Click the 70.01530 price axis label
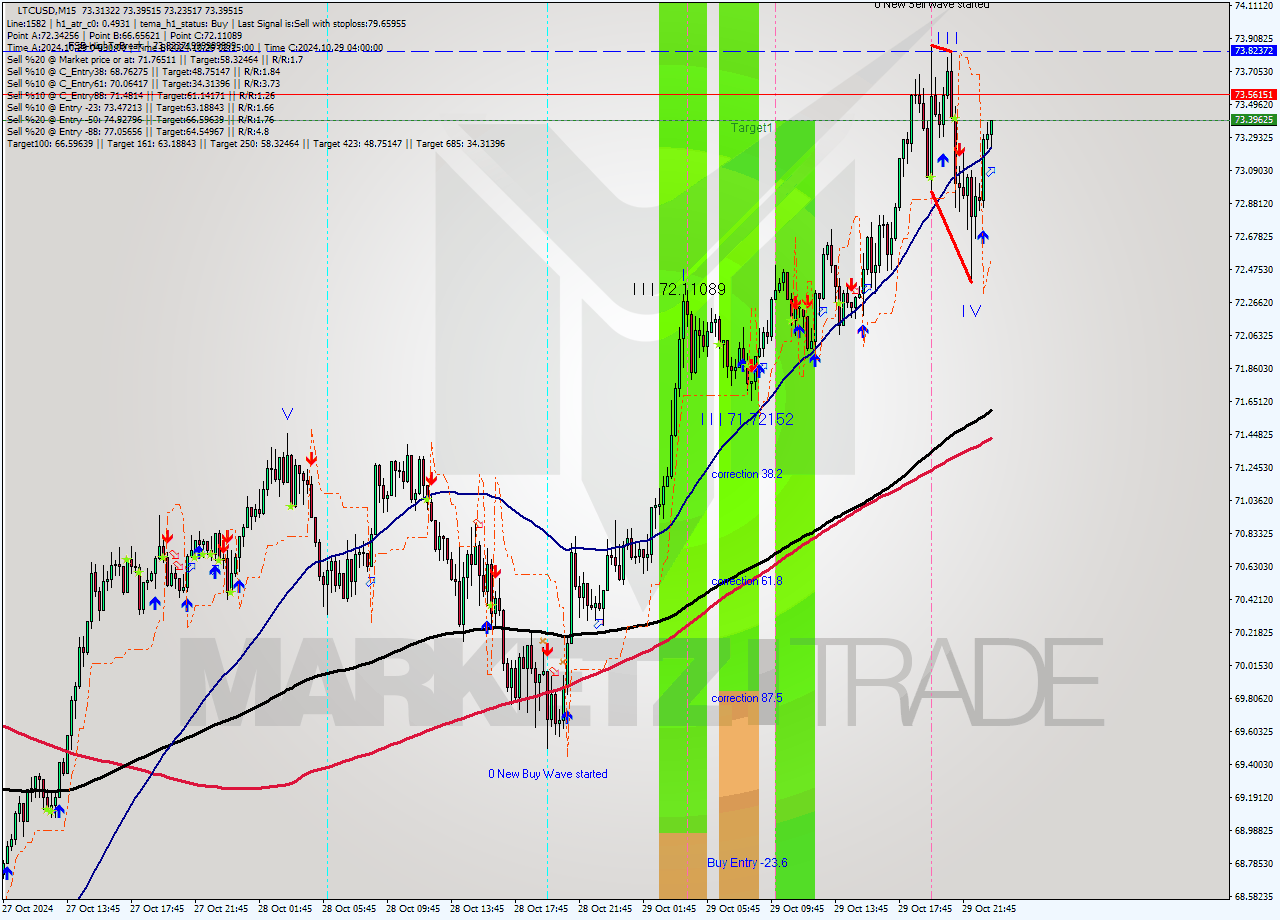1280x920 pixels. [1253, 665]
